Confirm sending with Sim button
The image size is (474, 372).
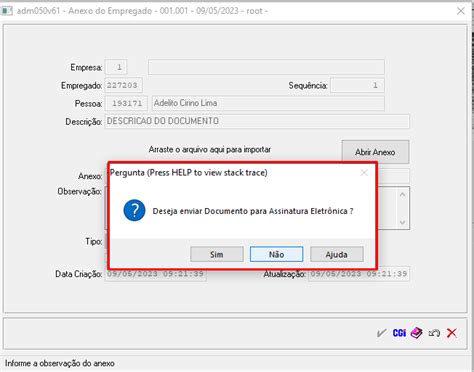pyautogui.click(x=217, y=255)
